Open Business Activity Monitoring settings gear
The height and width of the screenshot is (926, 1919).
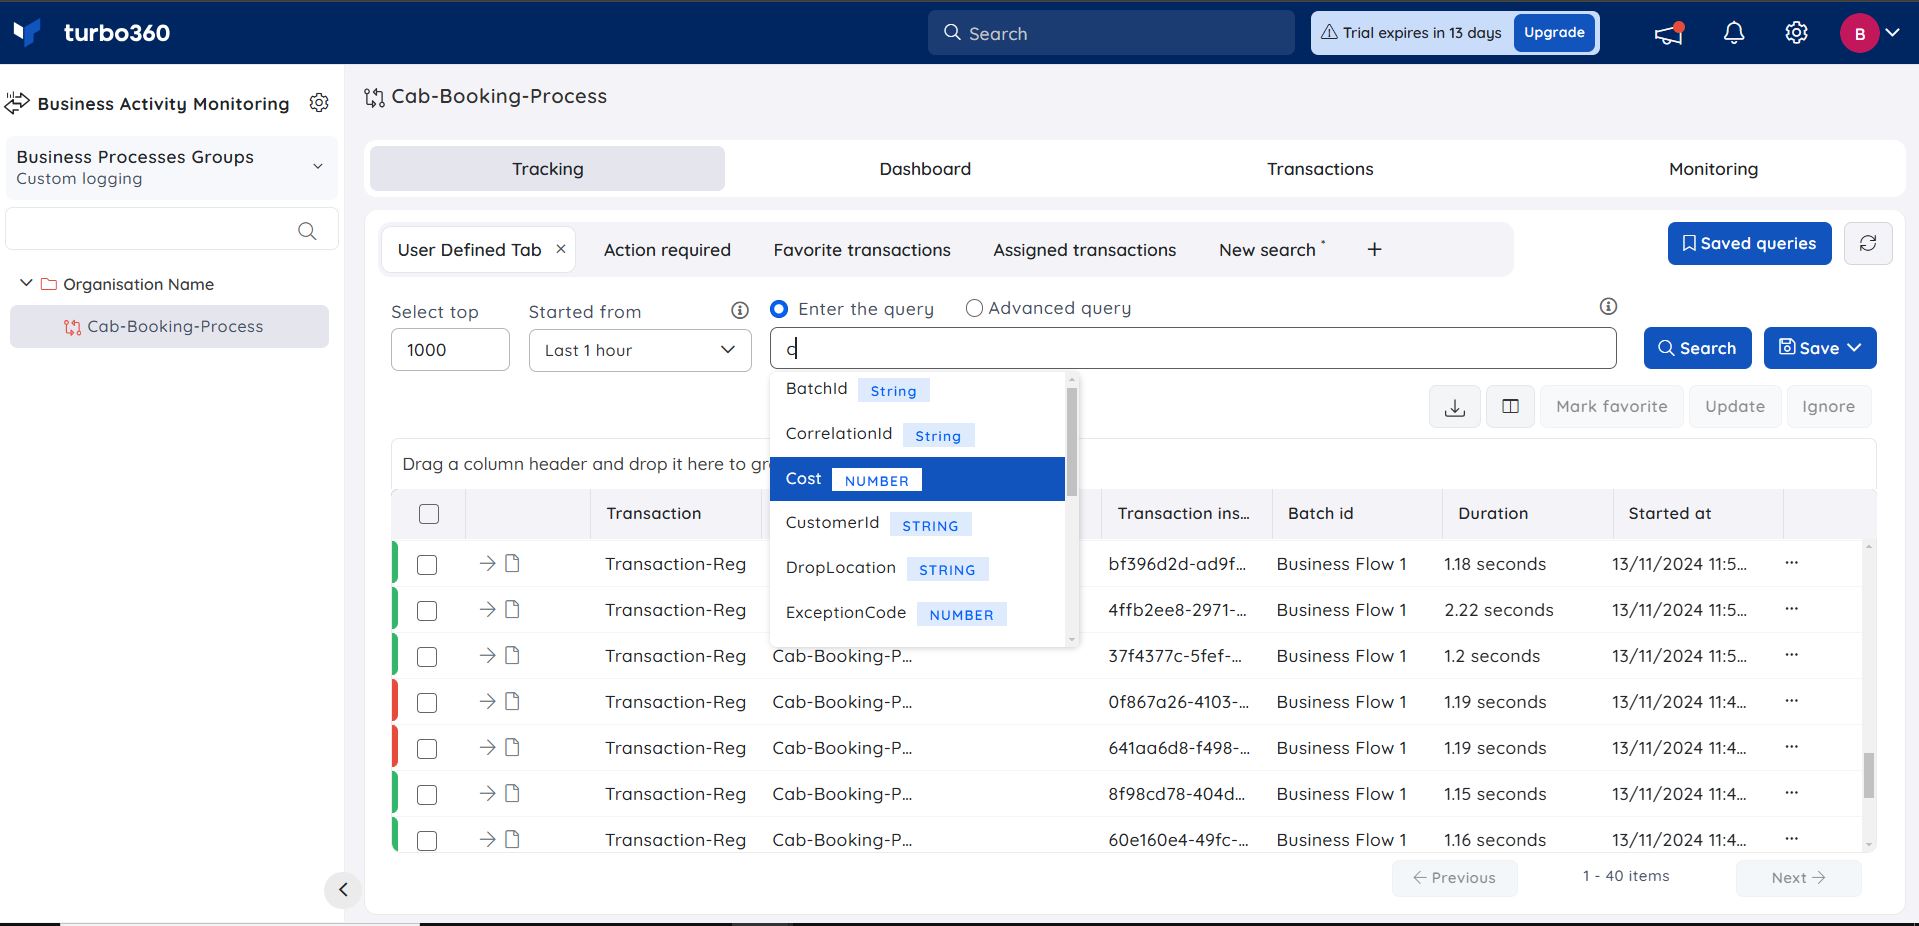coord(319,103)
